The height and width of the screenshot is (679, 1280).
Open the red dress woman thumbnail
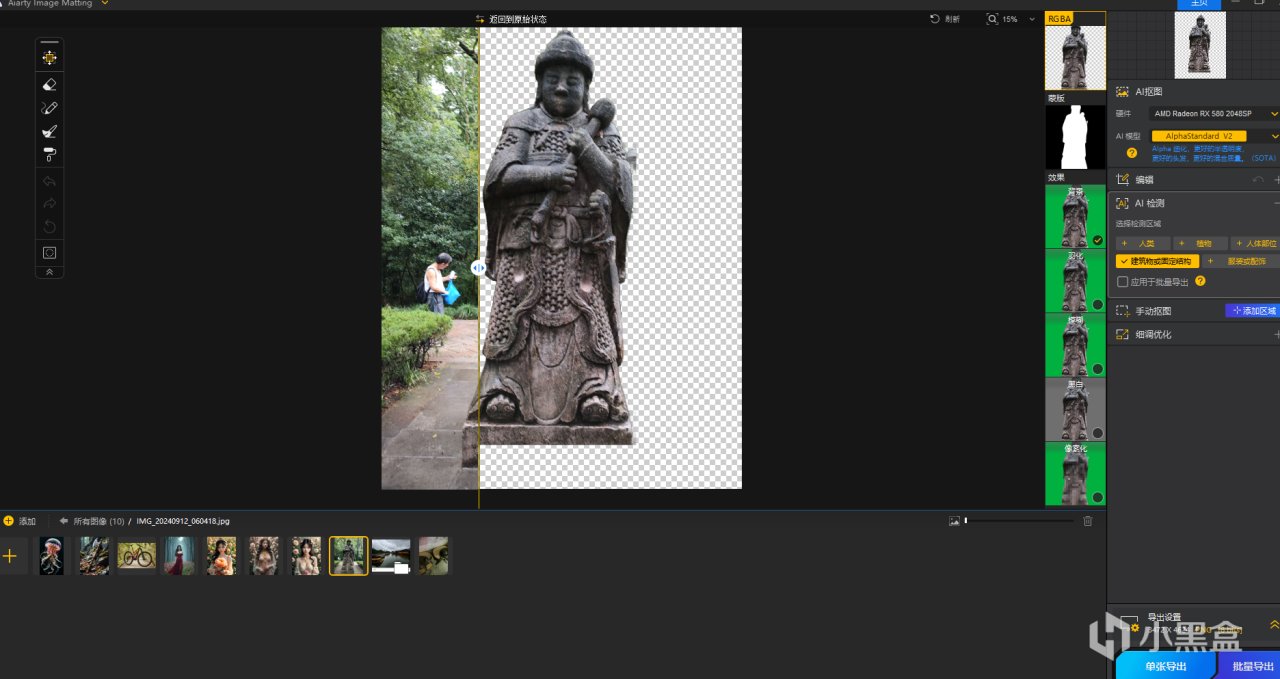(180, 556)
